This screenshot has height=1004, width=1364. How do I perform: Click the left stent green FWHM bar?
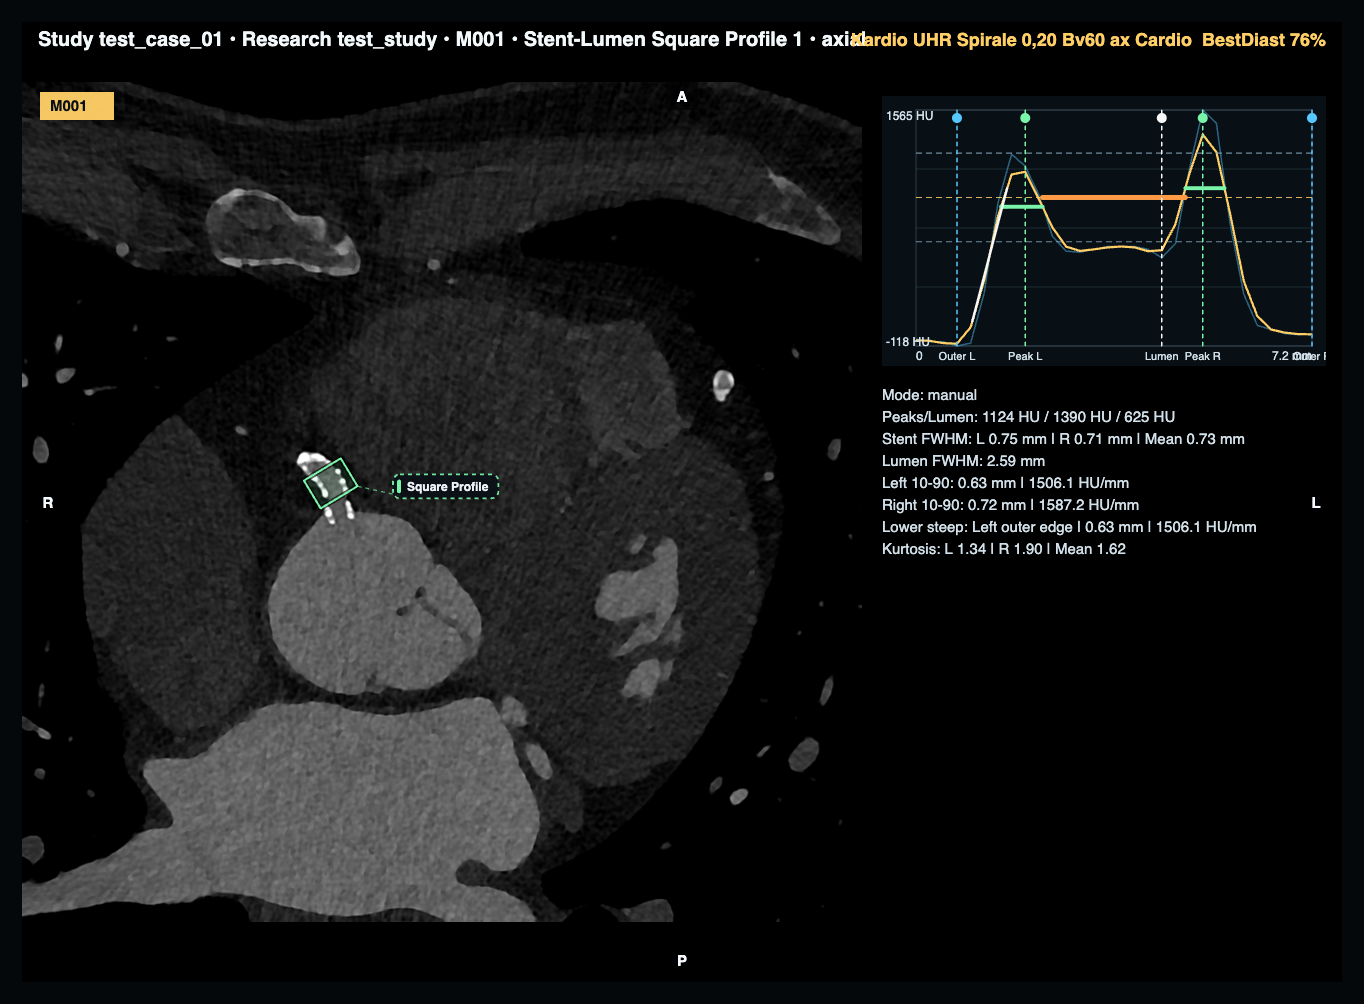click(x=1022, y=206)
